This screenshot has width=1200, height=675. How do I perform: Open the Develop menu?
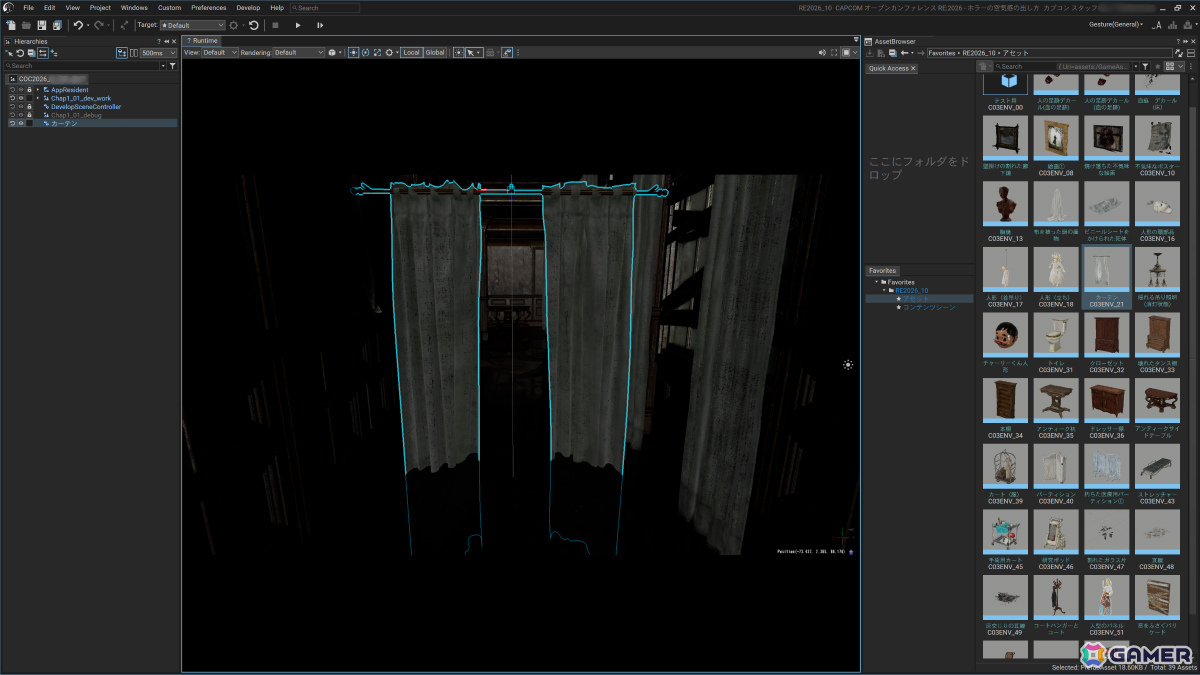pyautogui.click(x=248, y=8)
